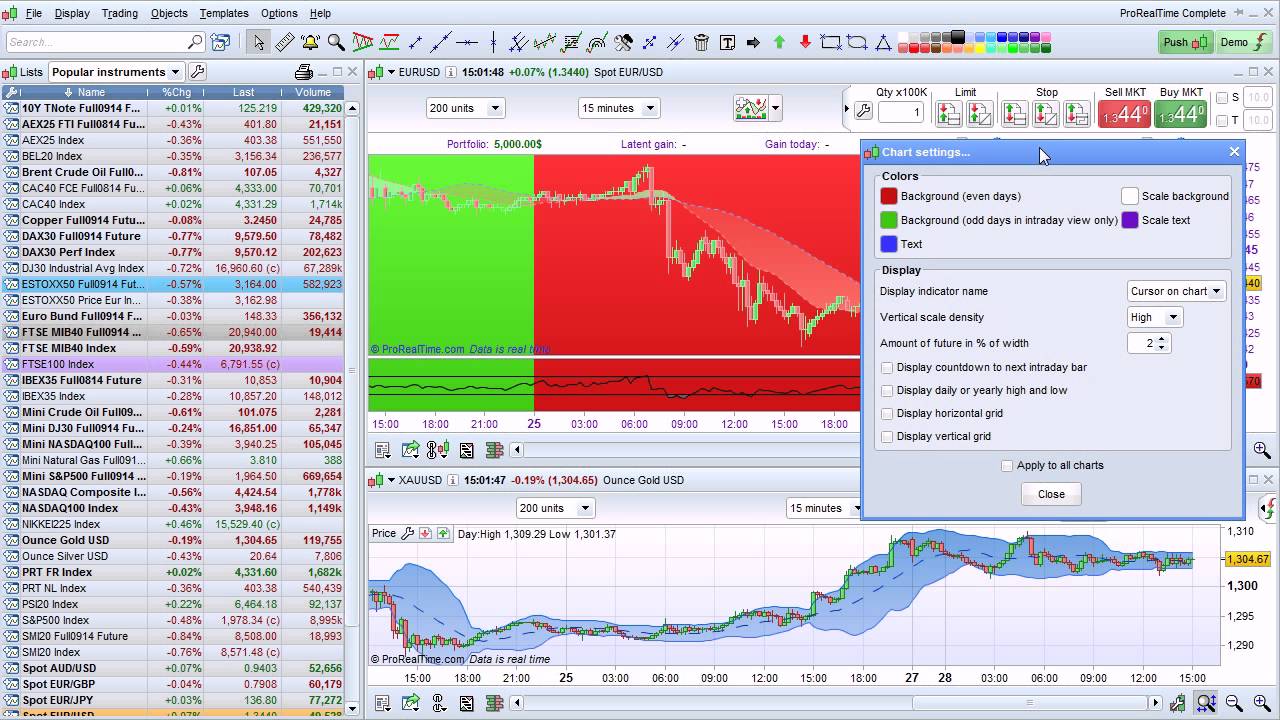Open the wrench settings of the Lists panel

198,72
